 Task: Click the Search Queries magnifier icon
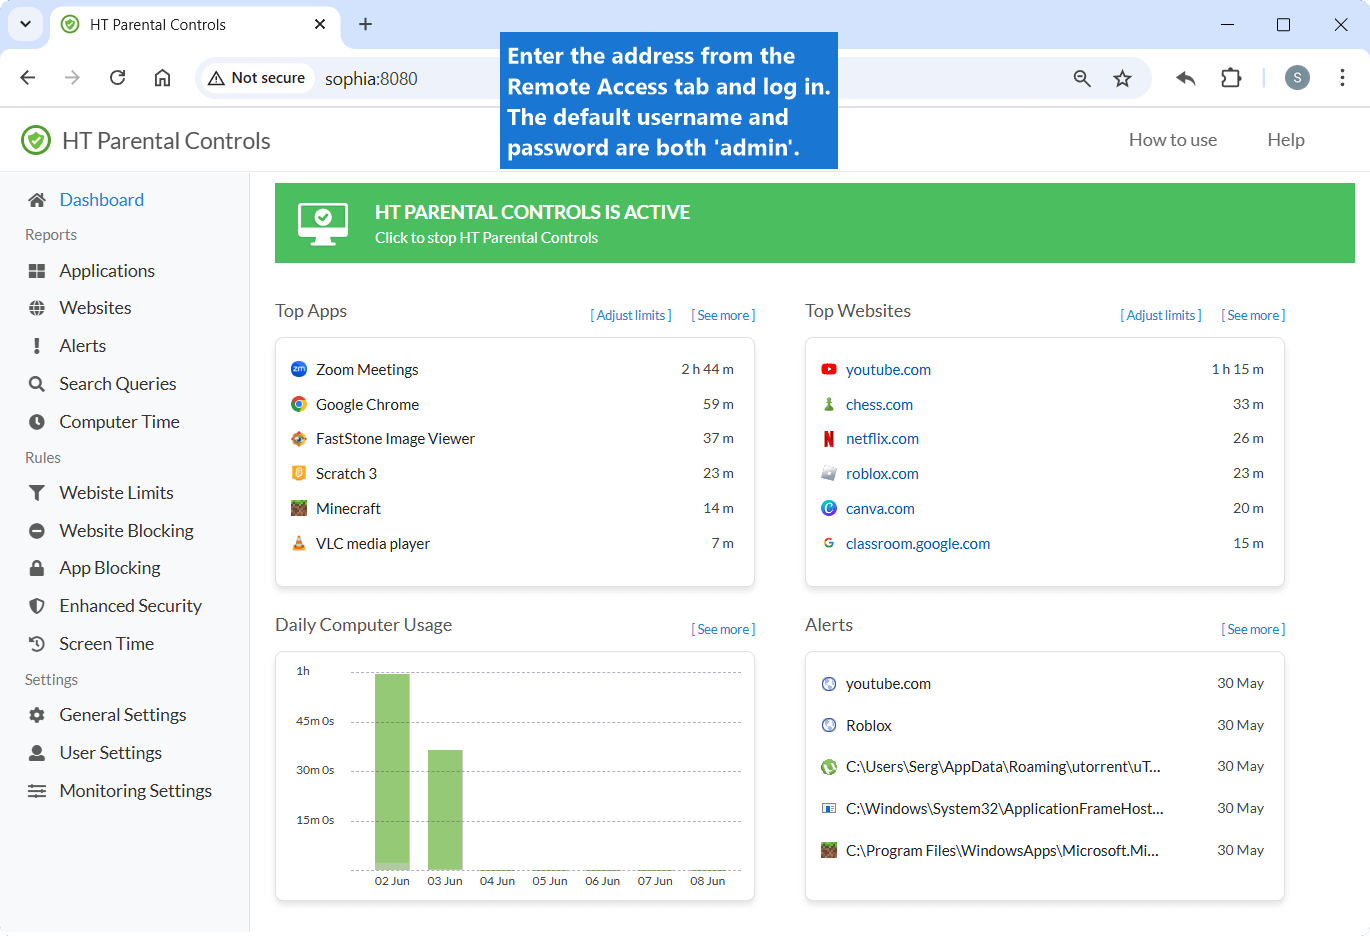click(37, 384)
